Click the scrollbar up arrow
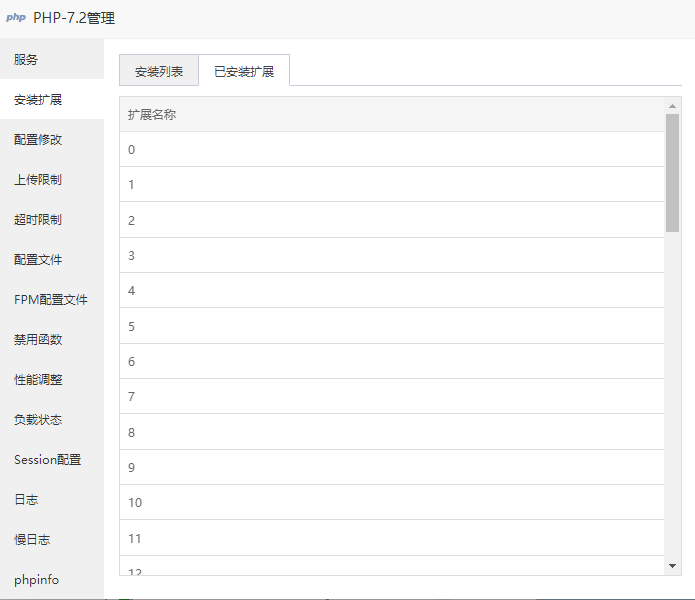695x600 pixels. 672,106
